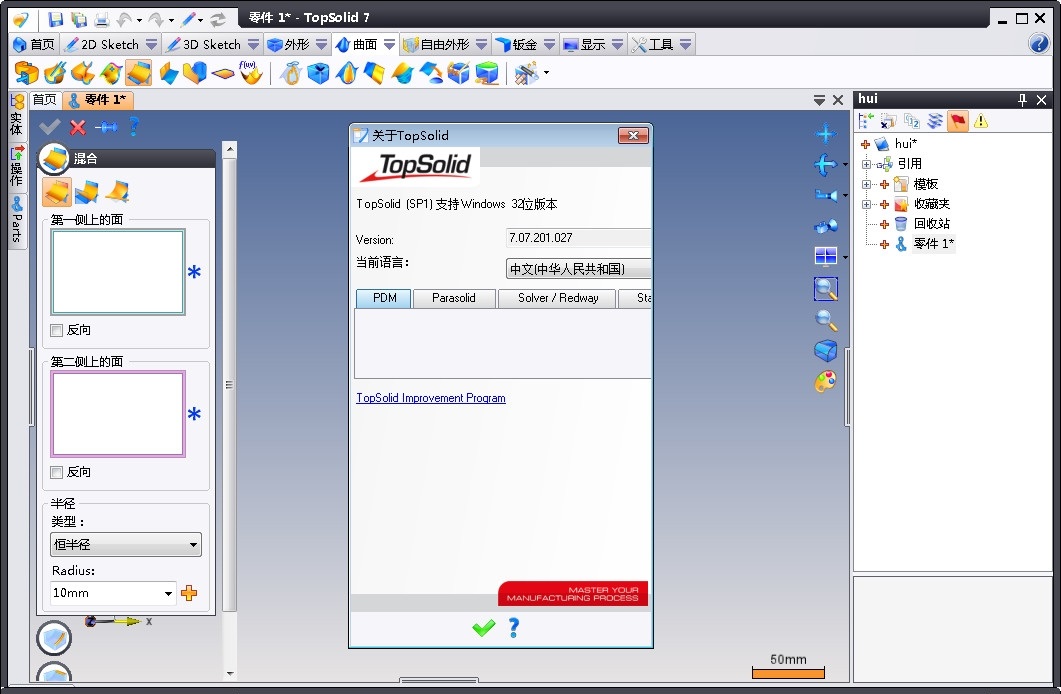The height and width of the screenshot is (694, 1061).
Task: Open the 当前语言 language dropdown
Action: click(x=579, y=269)
